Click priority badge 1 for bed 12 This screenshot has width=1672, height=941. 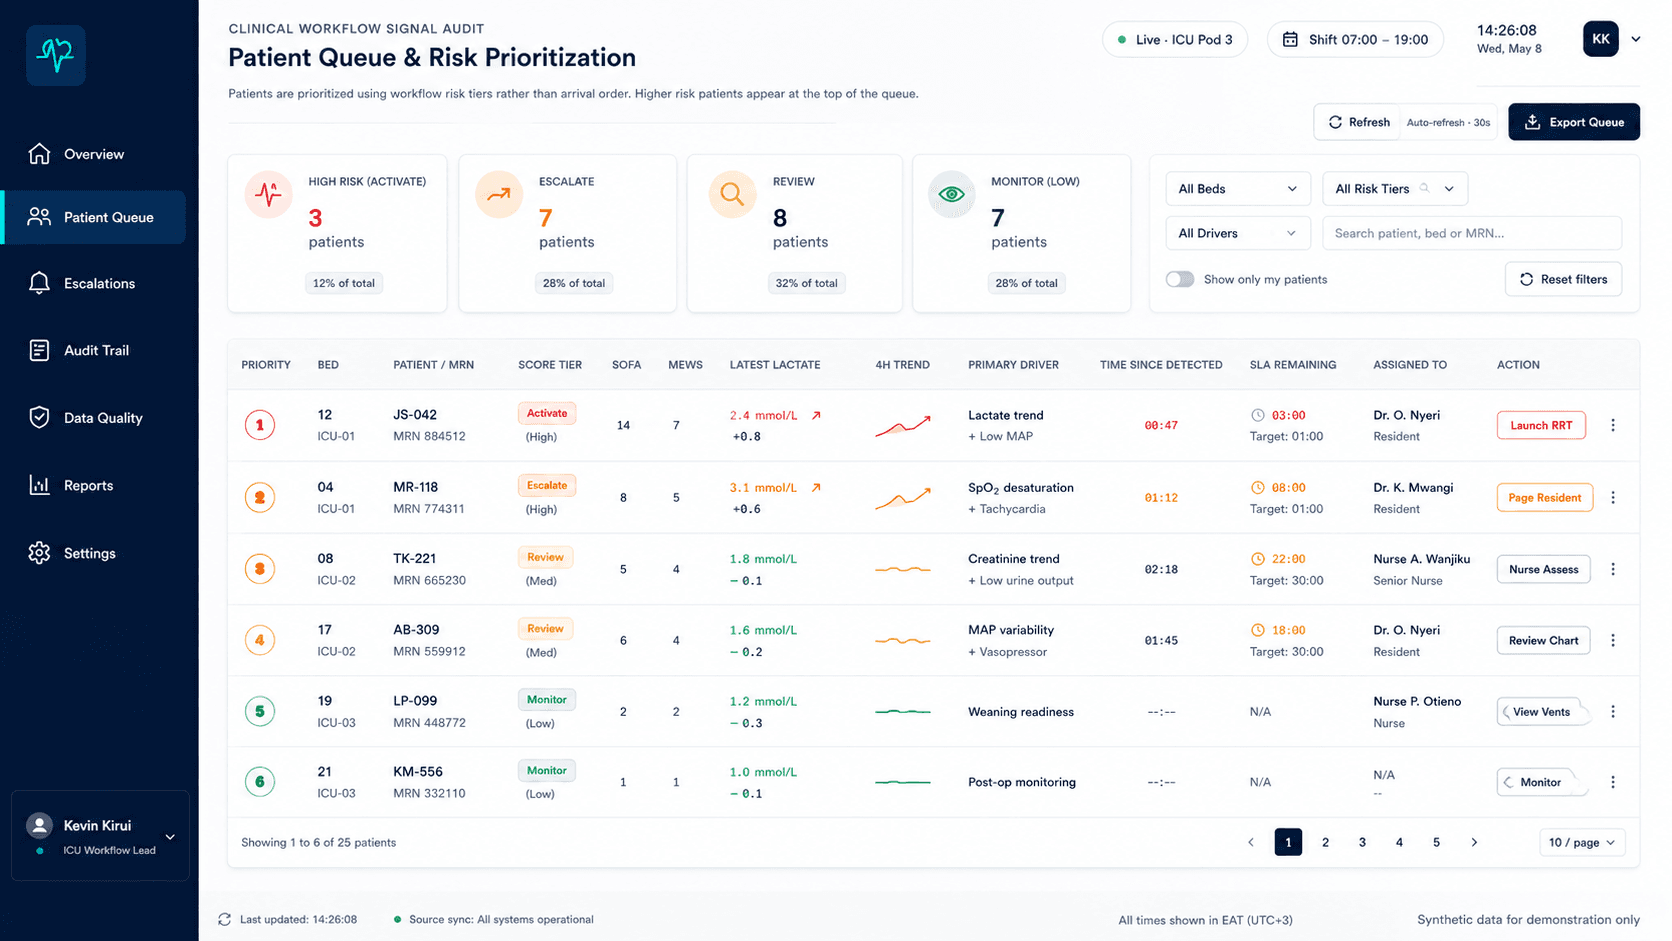260,425
